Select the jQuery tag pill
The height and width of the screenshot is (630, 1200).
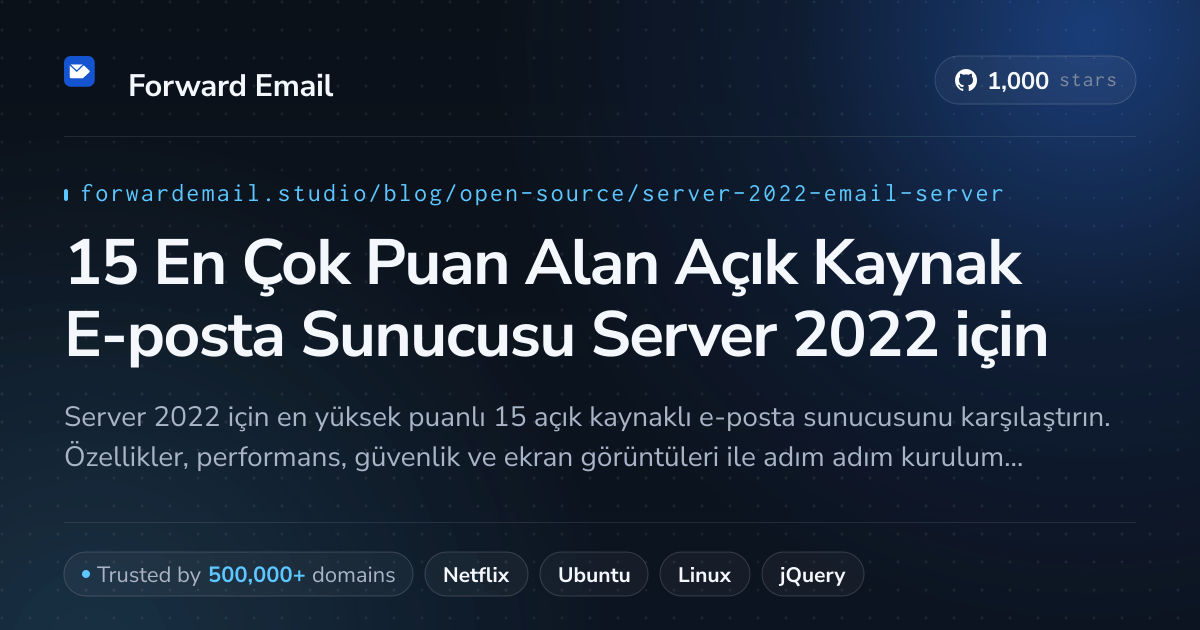(812, 575)
